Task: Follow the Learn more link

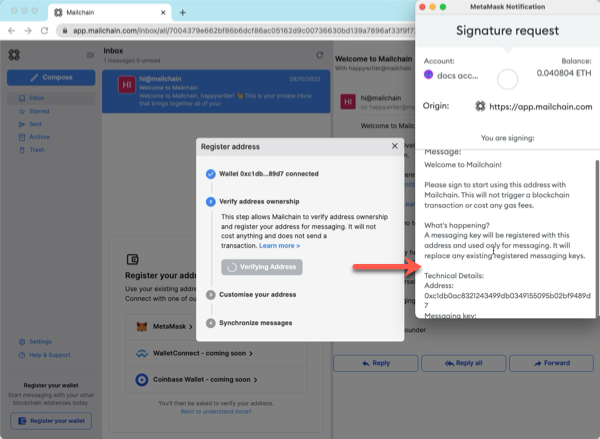Action: point(279,246)
